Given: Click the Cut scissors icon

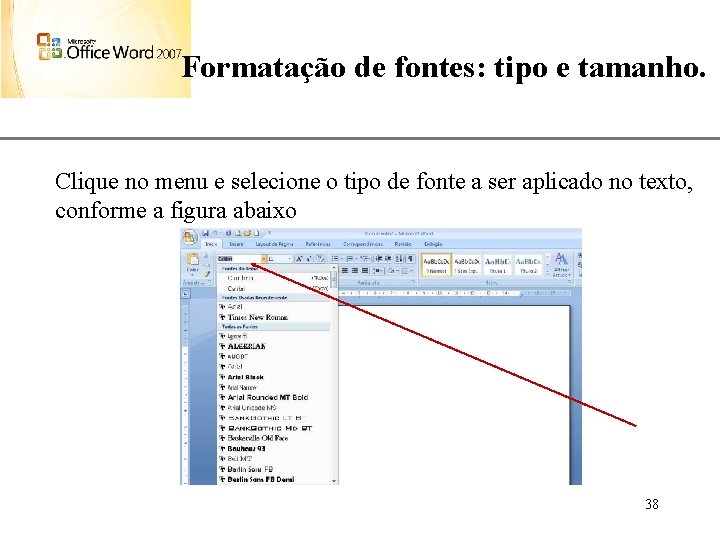Looking at the screenshot, I should click(x=206, y=255).
